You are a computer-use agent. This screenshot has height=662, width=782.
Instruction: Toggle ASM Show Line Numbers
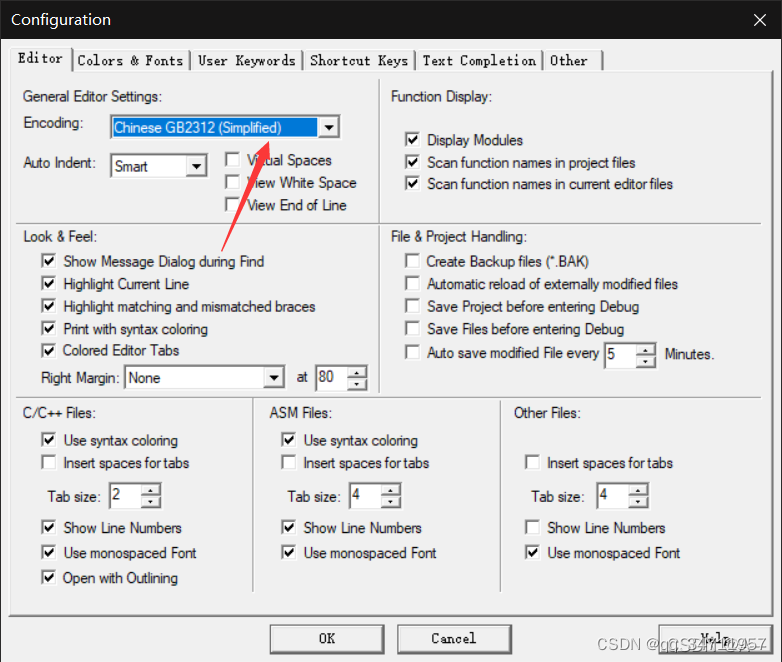click(289, 527)
